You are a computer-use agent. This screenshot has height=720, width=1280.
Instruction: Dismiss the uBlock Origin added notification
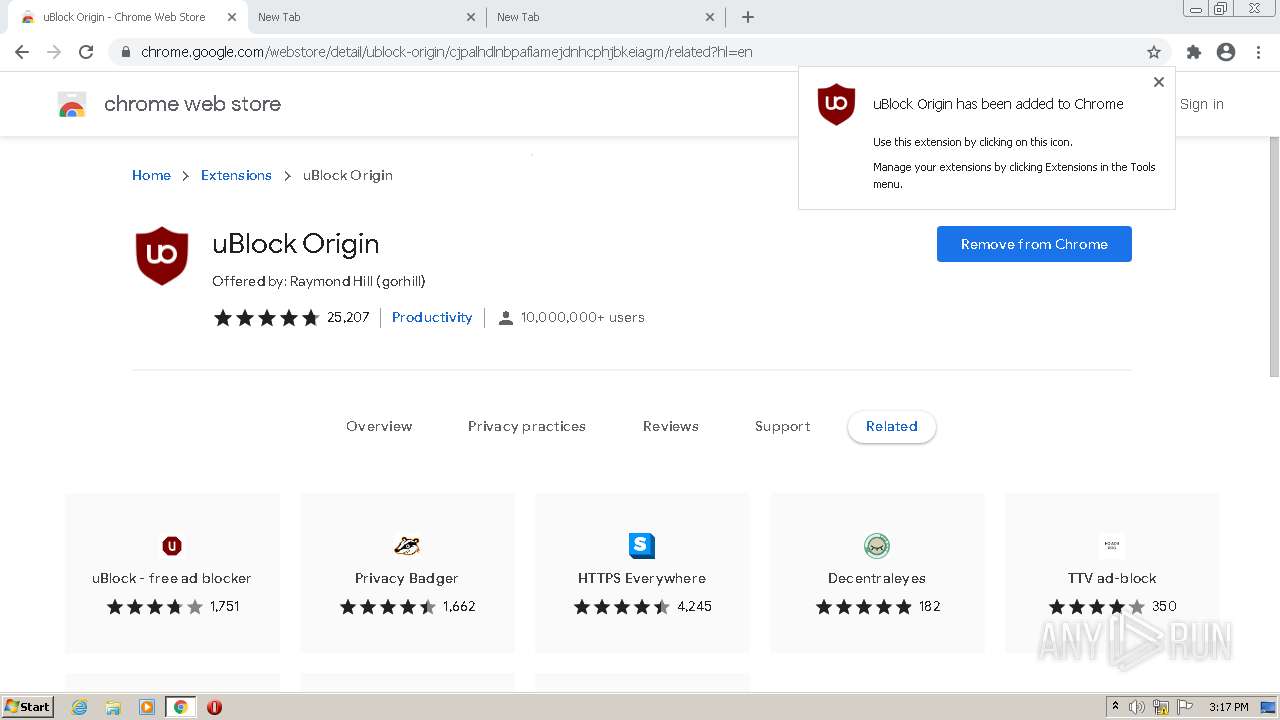(1159, 82)
